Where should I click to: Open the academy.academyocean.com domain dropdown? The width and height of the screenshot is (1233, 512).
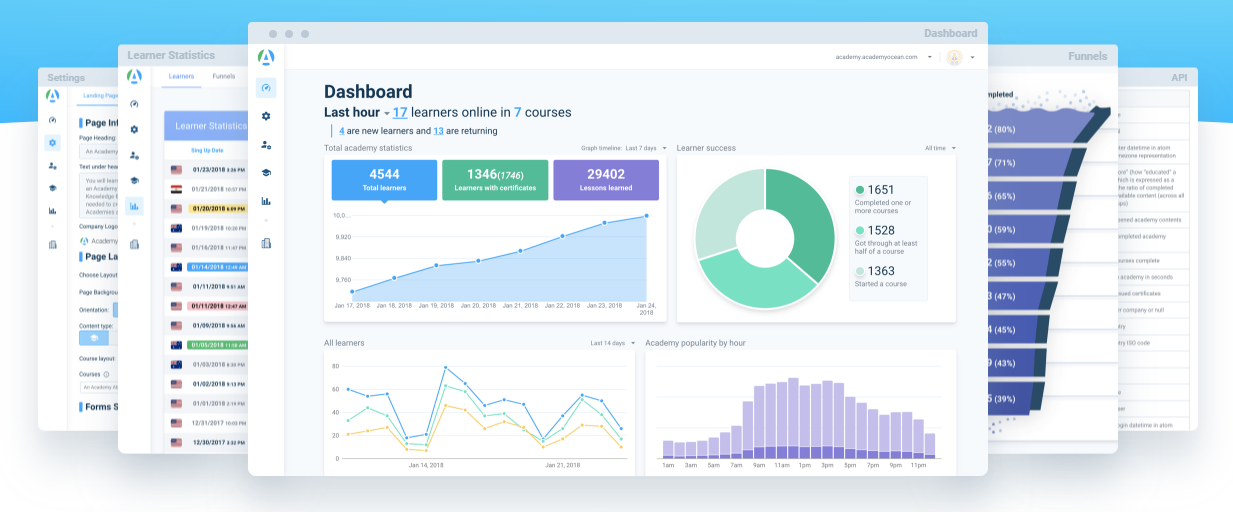click(x=929, y=57)
